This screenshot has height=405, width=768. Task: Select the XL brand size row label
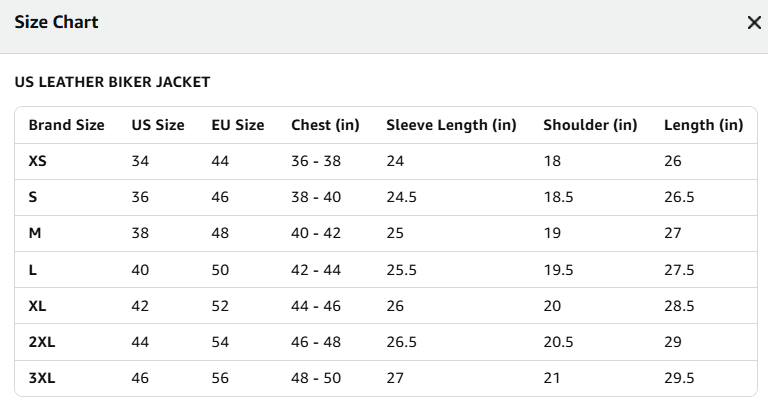(x=37, y=306)
